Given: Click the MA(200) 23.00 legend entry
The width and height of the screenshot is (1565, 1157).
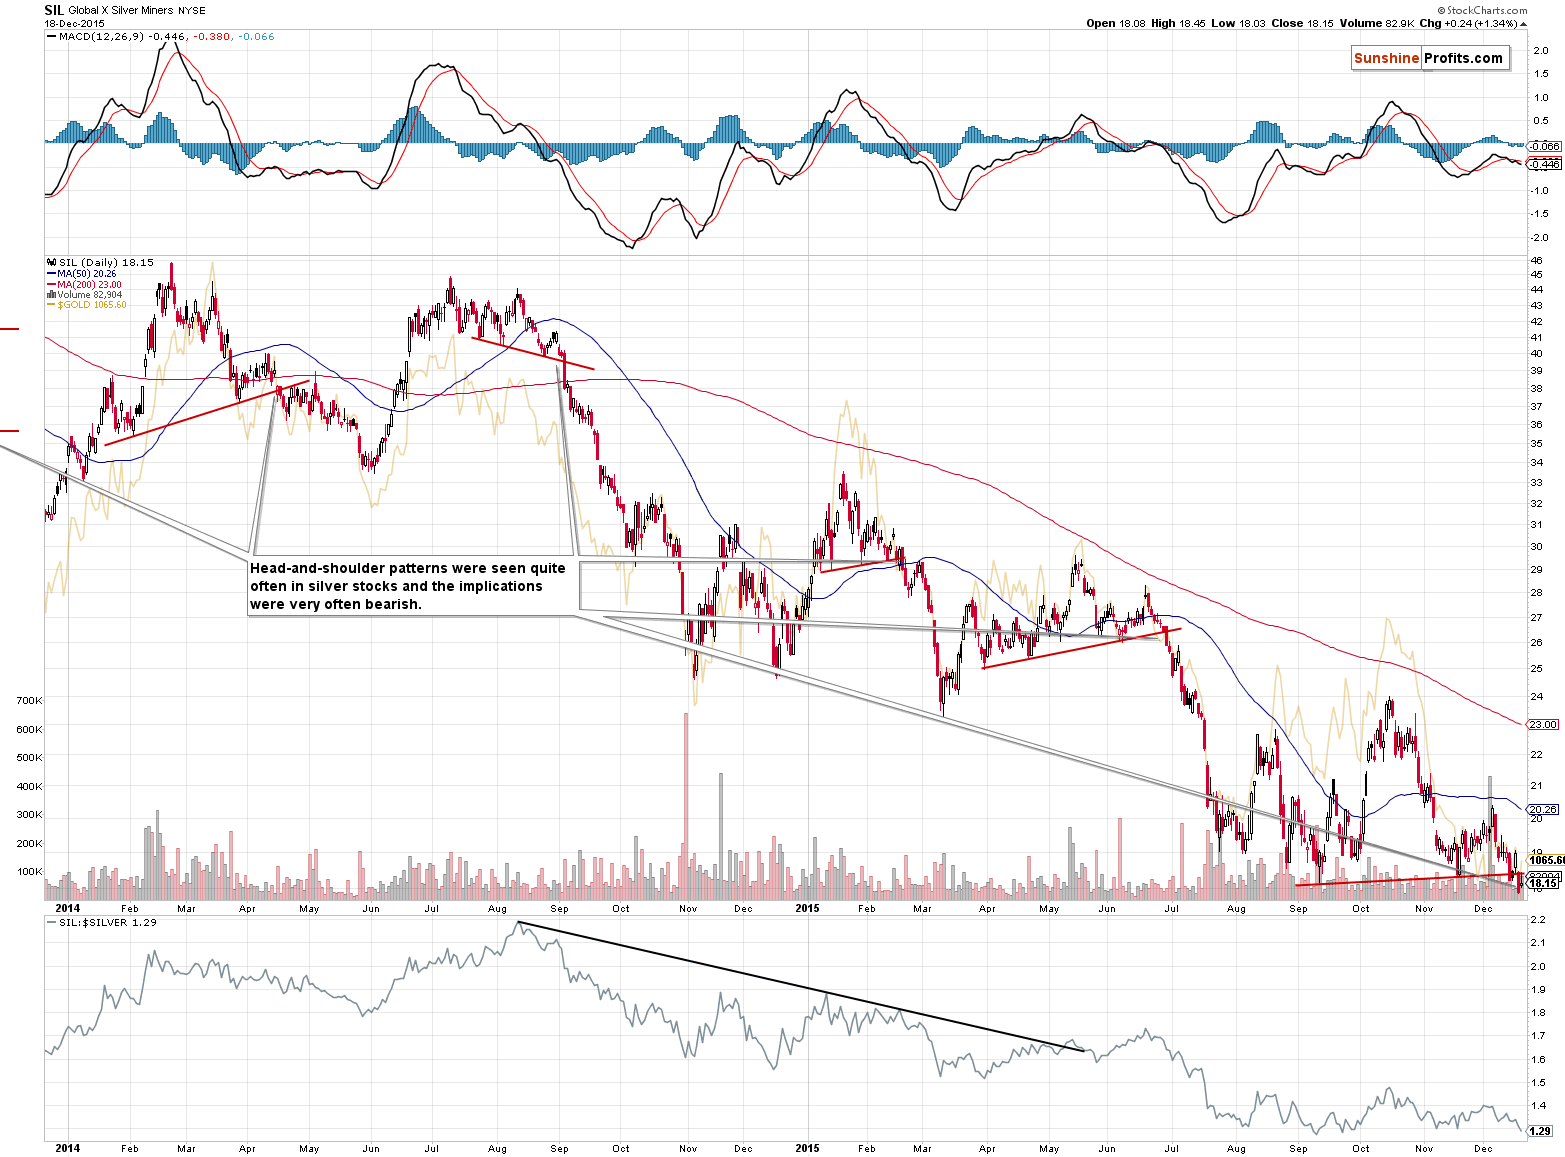Looking at the screenshot, I should [x=84, y=284].
